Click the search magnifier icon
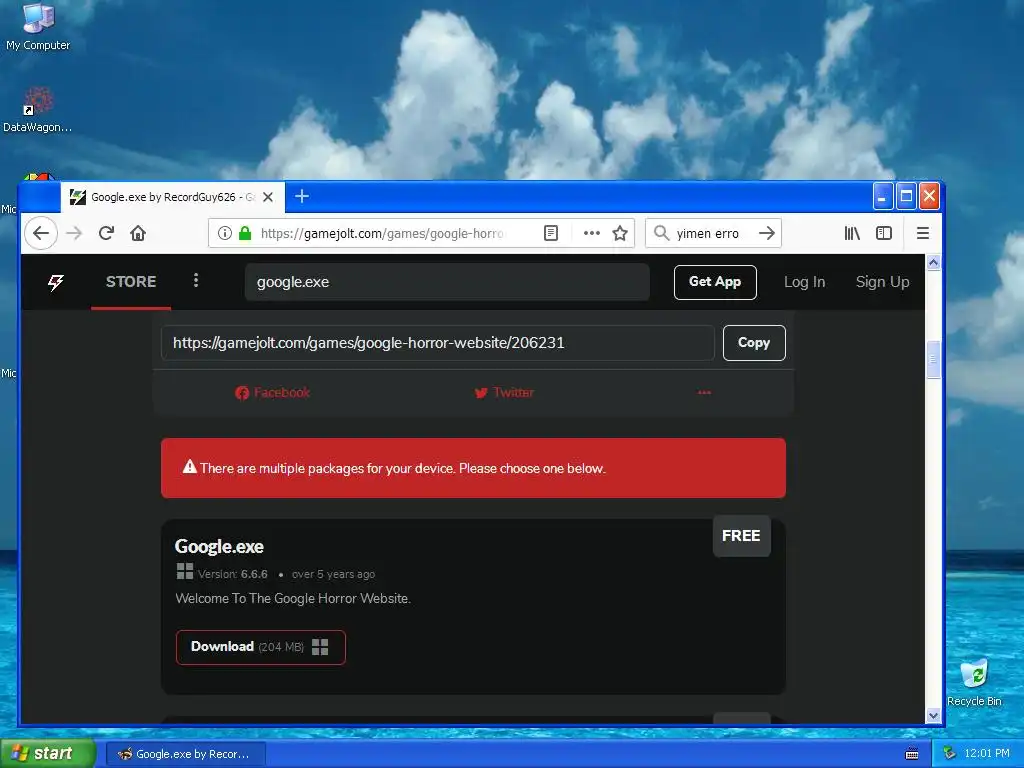1024x768 pixels. [662, 233]
